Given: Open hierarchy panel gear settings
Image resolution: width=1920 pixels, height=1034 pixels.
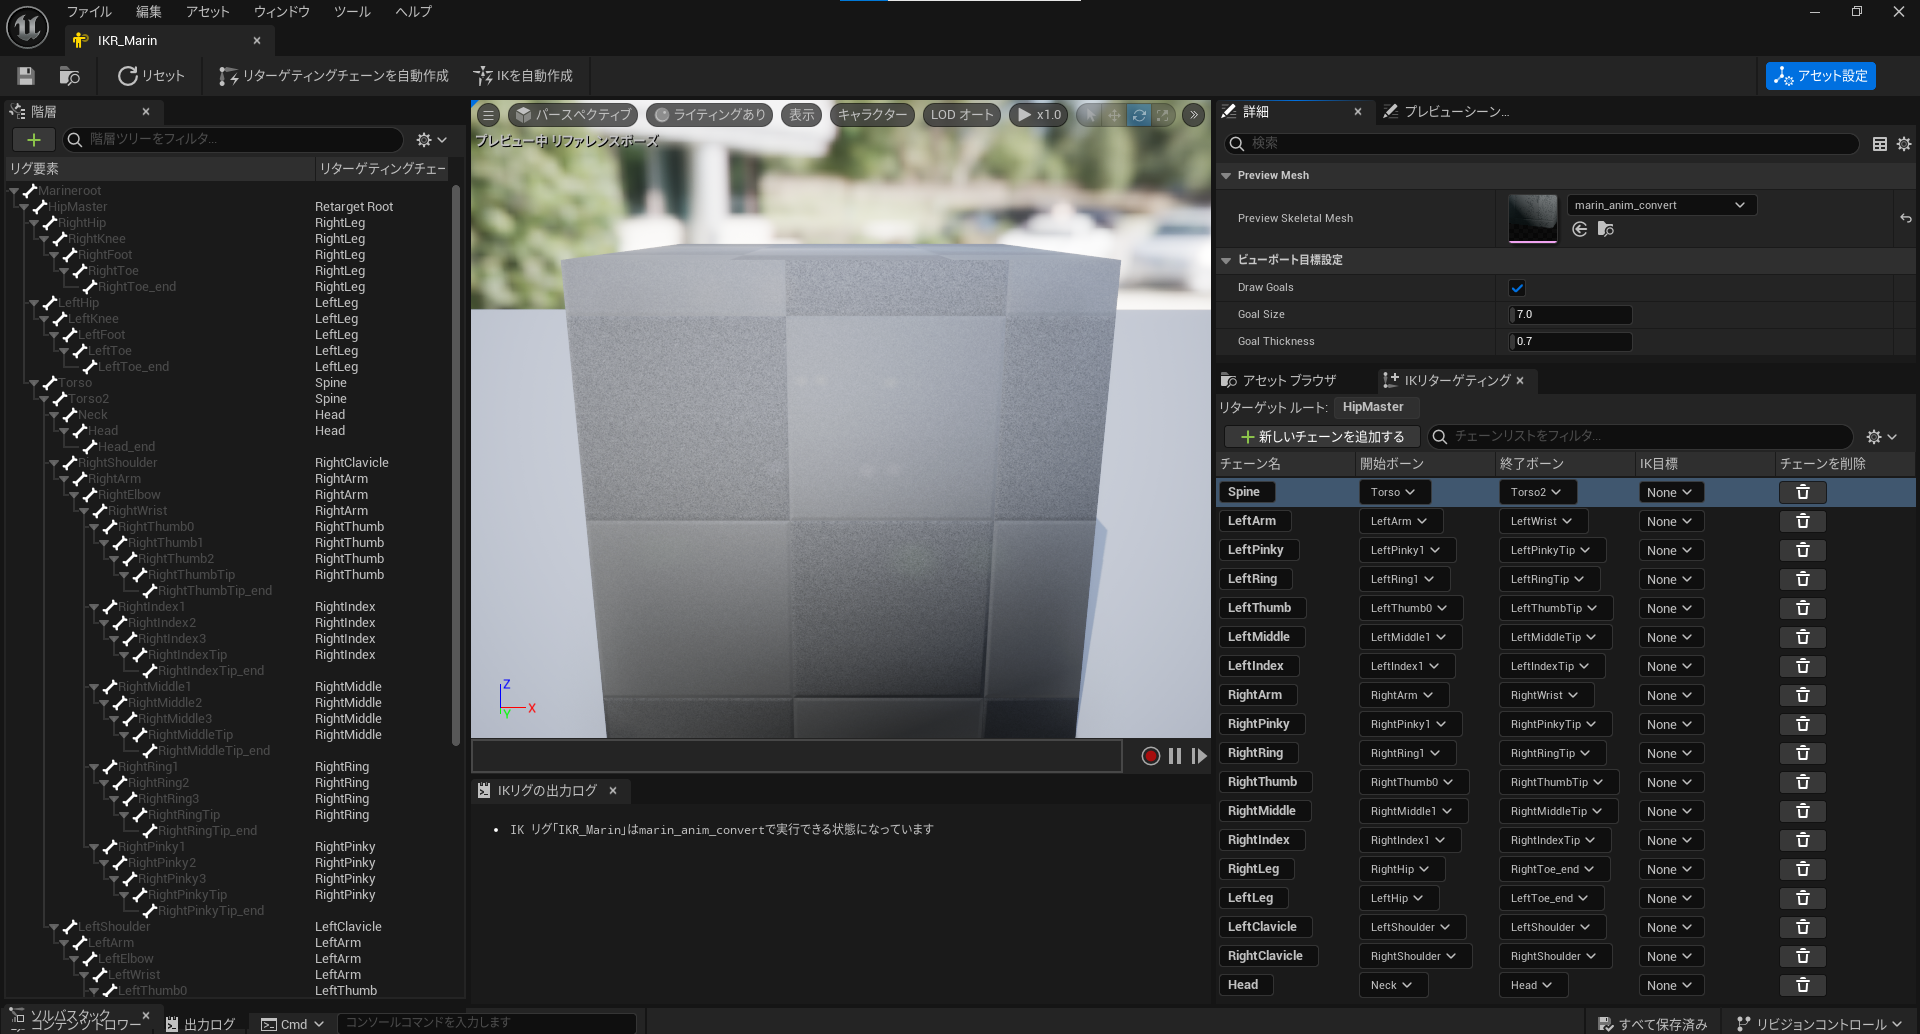Looking at the screenshot, I should [x=431, y=140].
